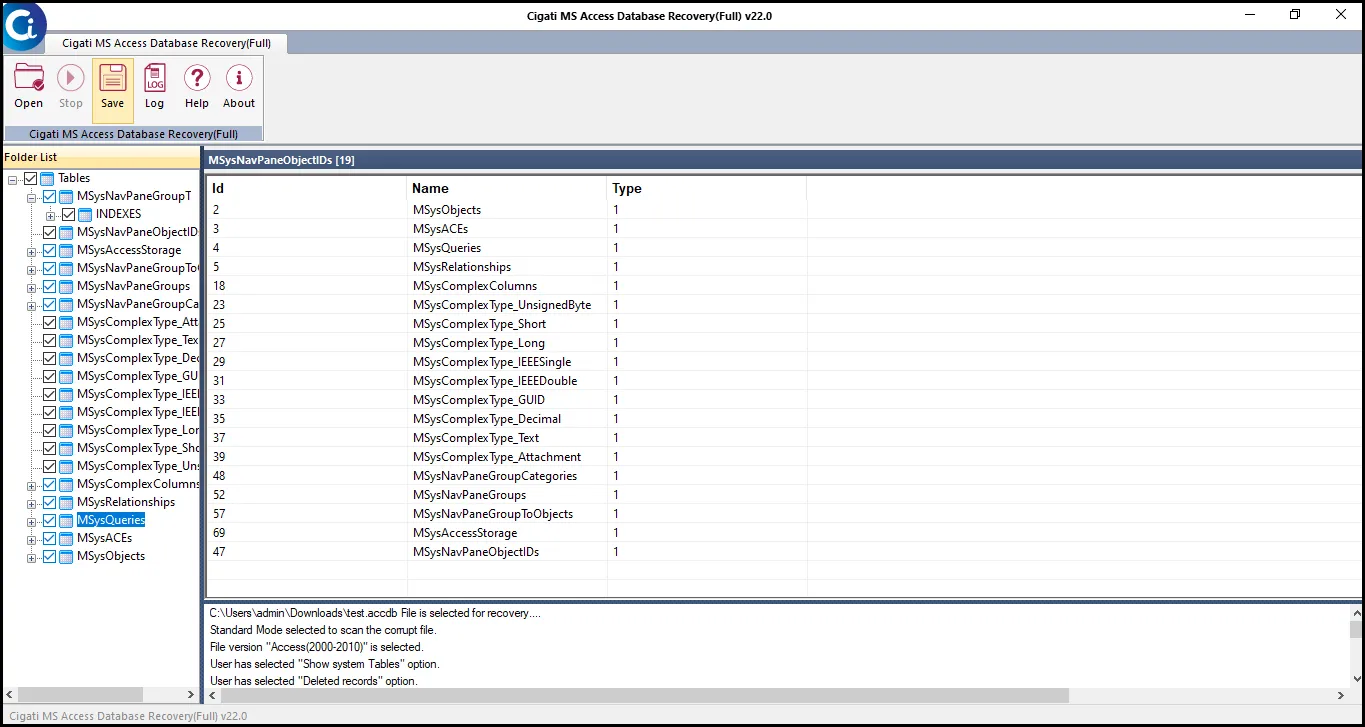Click the Id column header
The height and width of the screenshot is (727, 1365).
(x=307, y=188)
